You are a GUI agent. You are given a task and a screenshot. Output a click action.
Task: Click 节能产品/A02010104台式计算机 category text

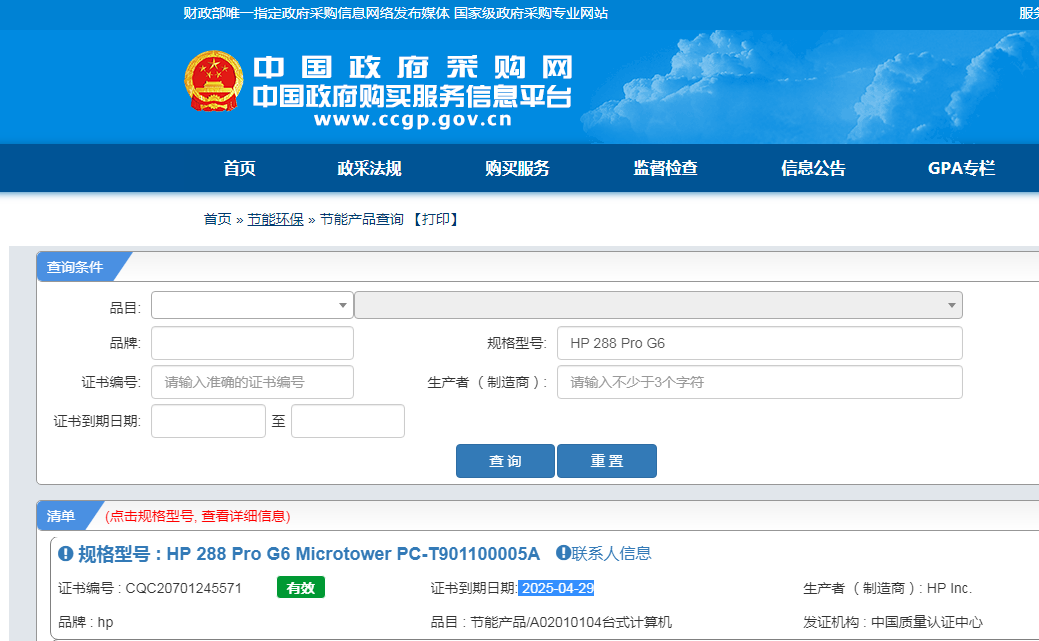(x=571, y=622)
